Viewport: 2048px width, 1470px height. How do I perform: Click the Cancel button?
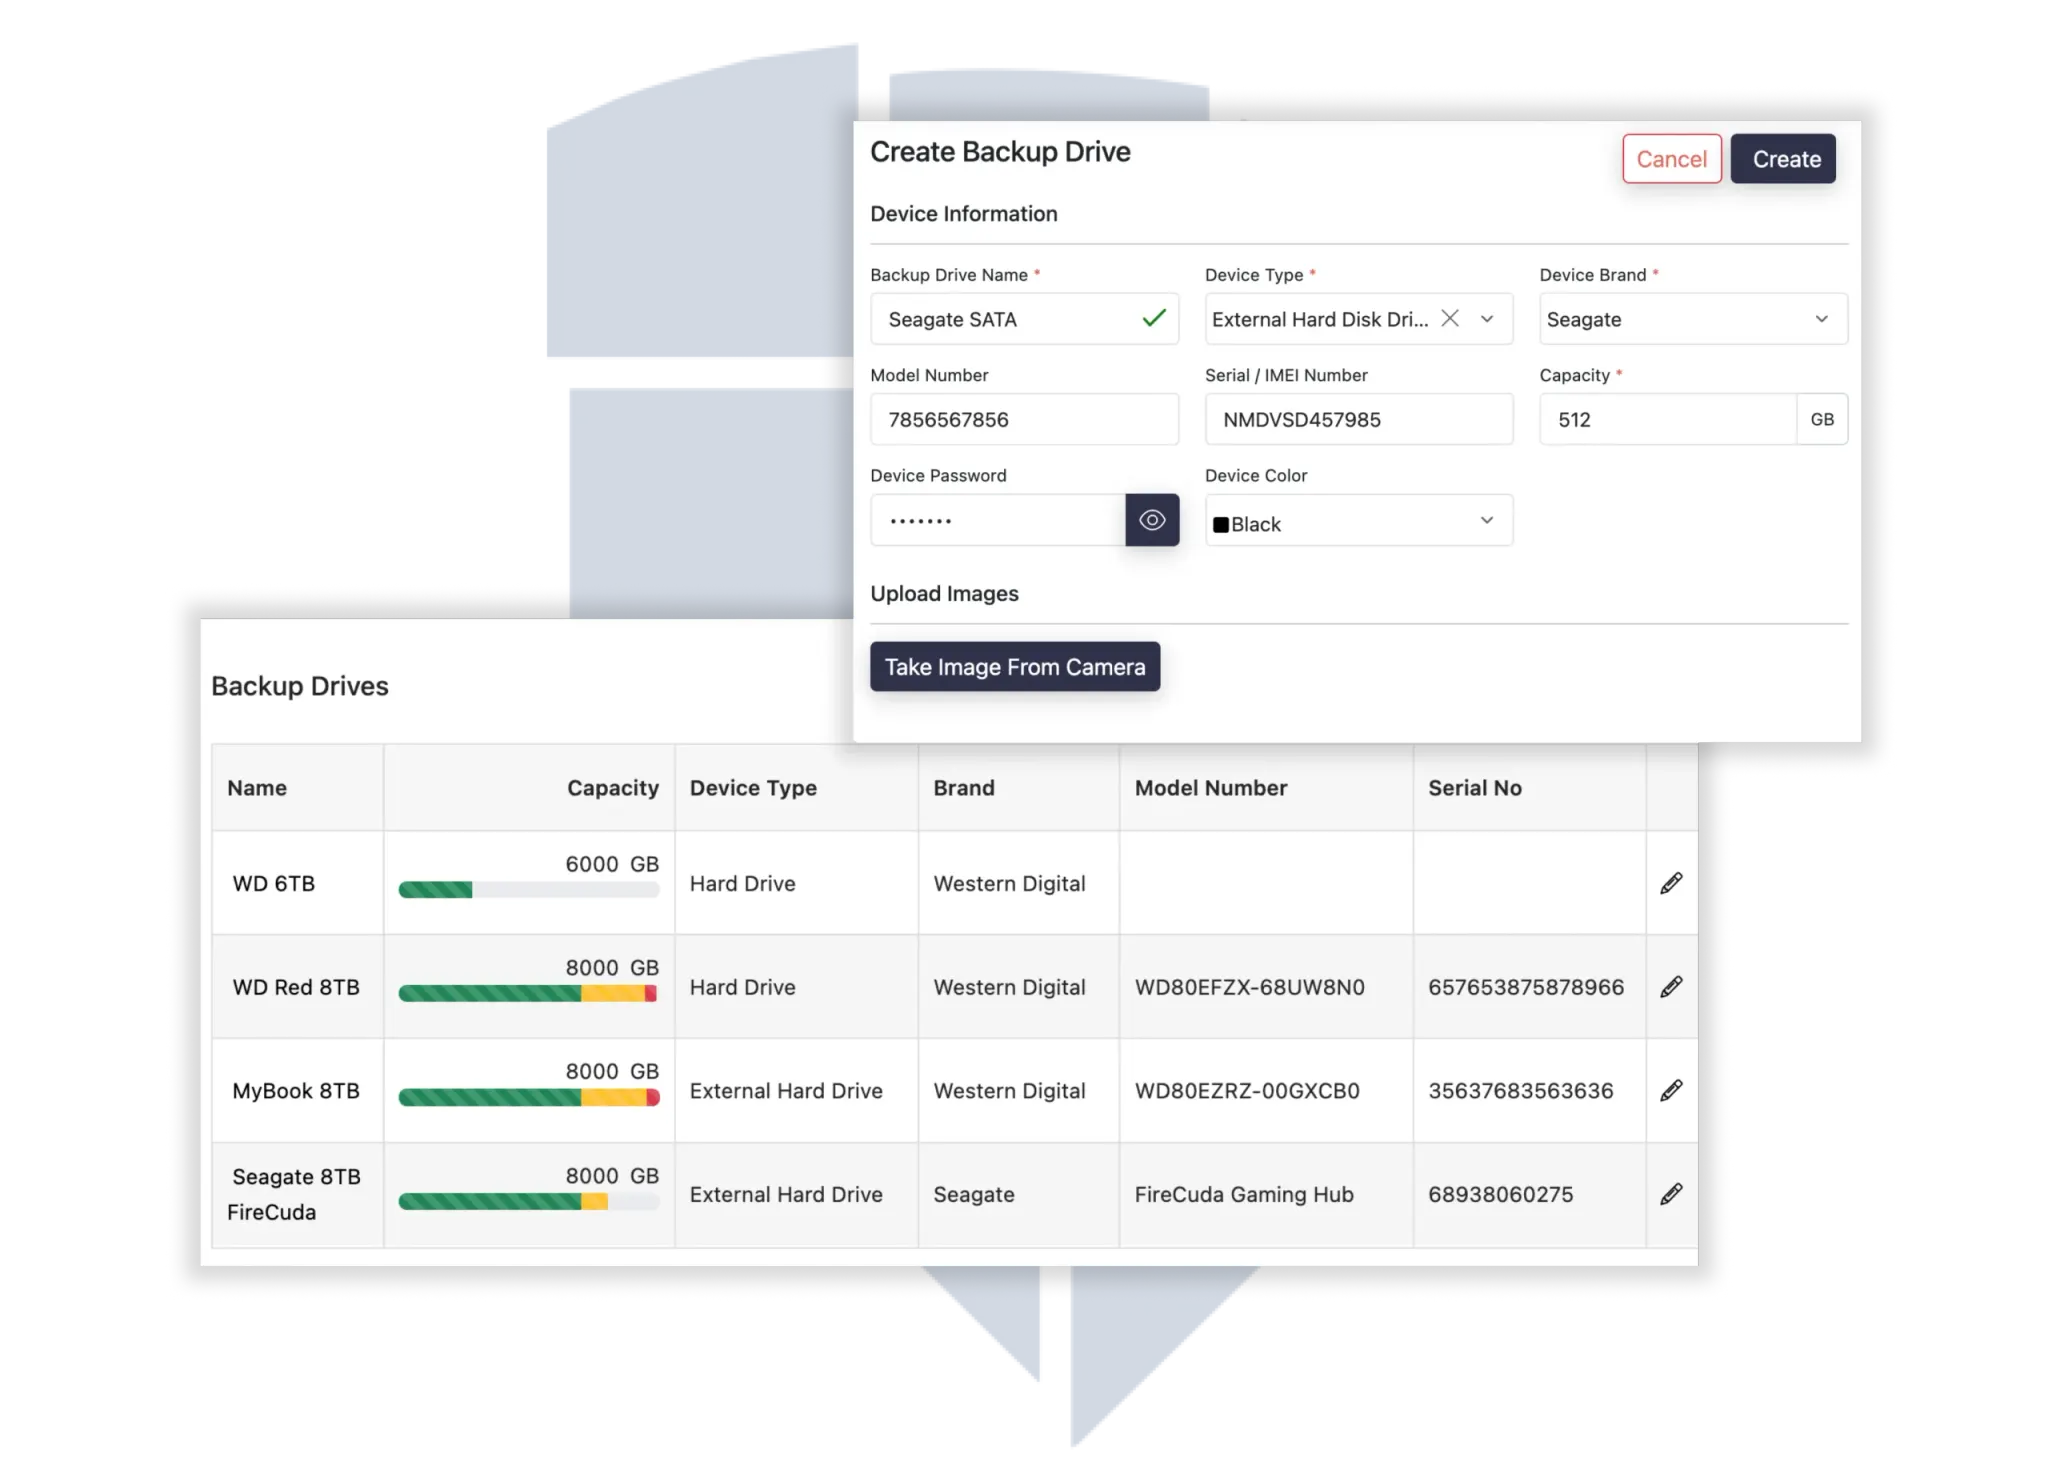tap(1671, 159)
